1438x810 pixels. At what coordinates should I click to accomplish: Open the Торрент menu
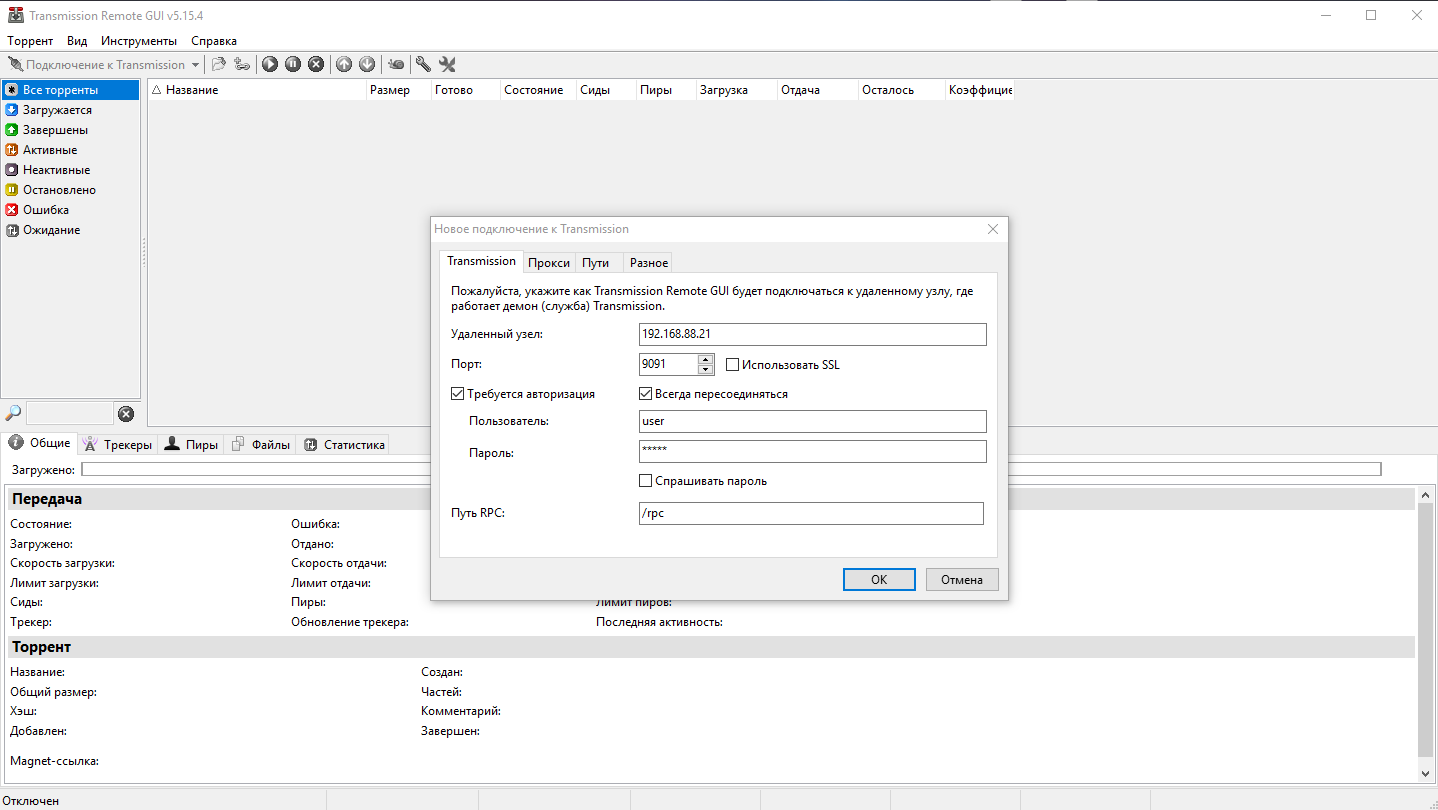coord(30,41)
